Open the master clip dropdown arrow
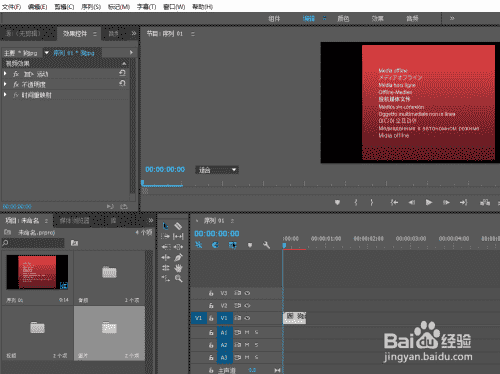Image resolution: width=500 pixels, height=374 pixels. (46, 53)
